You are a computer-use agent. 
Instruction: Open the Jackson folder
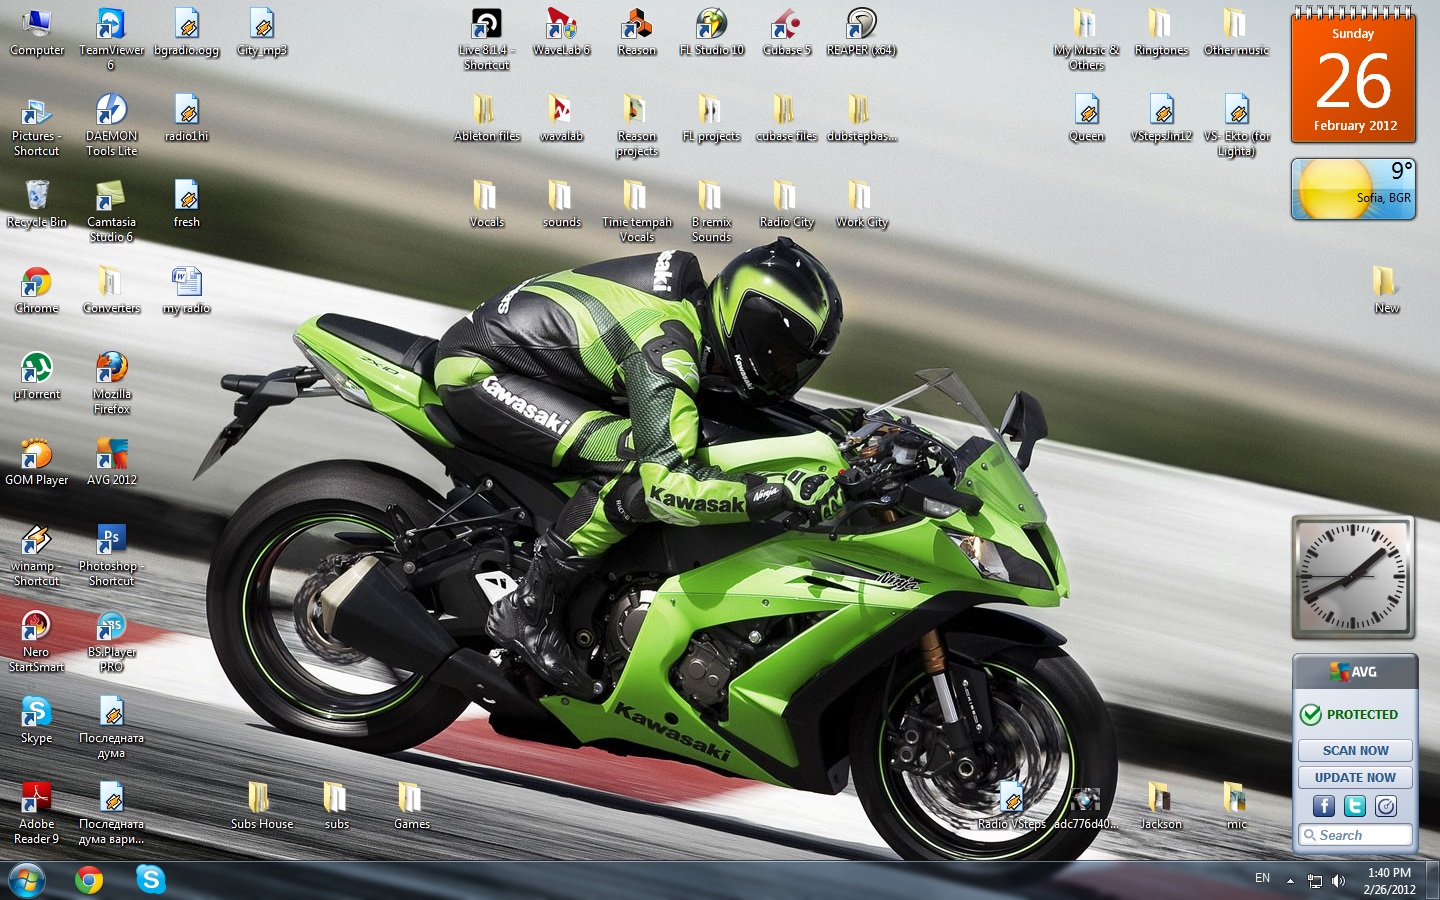(x=1161, y=806)
